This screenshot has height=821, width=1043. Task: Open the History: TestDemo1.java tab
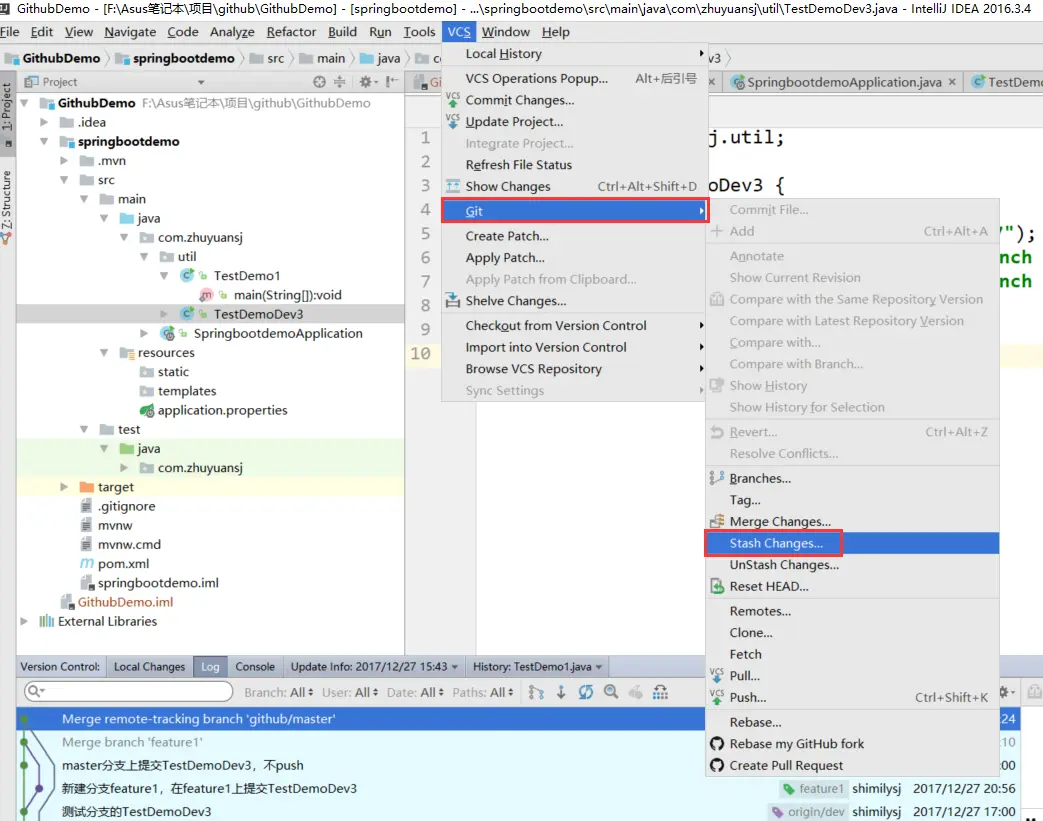pos(536,667)
